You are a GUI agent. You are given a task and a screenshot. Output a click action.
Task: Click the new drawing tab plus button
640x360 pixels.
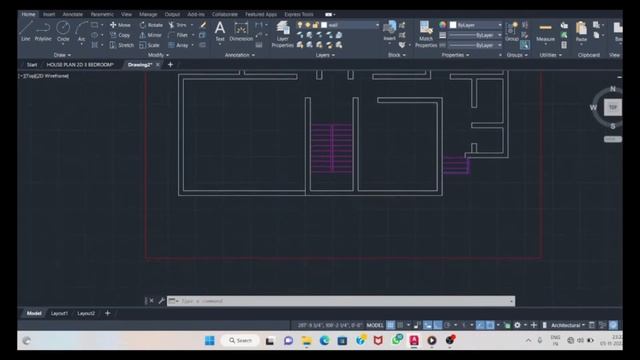point(170,64)
